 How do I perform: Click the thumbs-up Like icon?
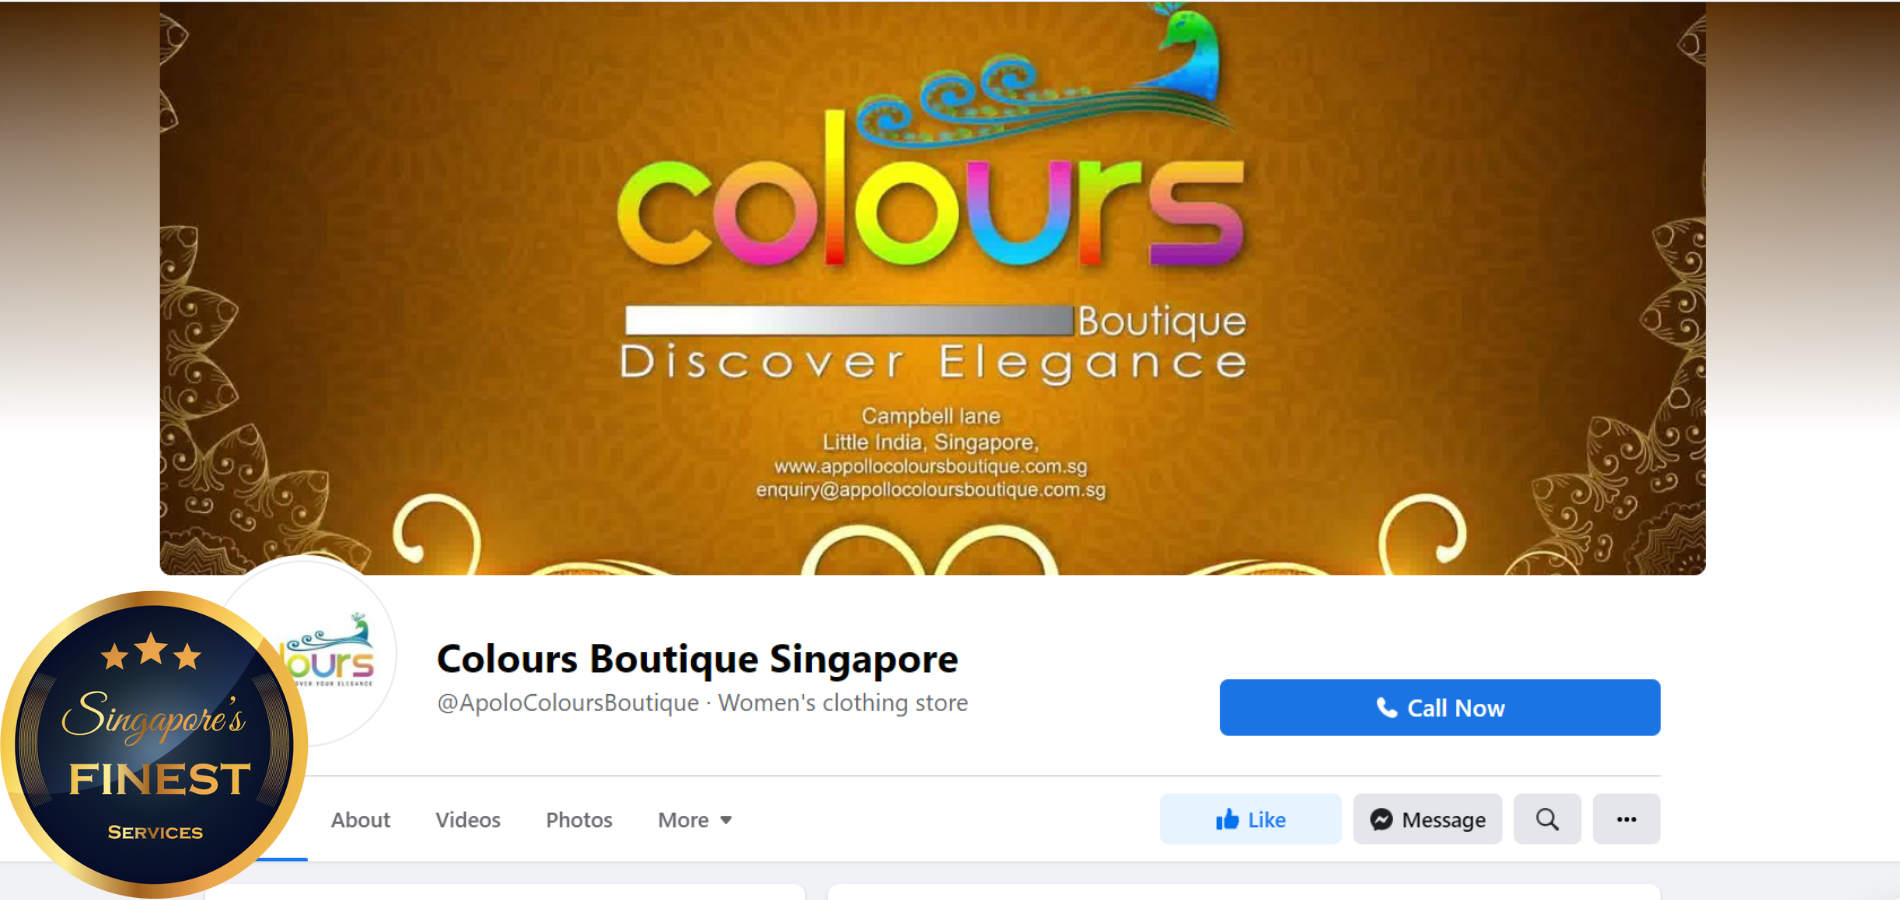tap(1227, 820)
